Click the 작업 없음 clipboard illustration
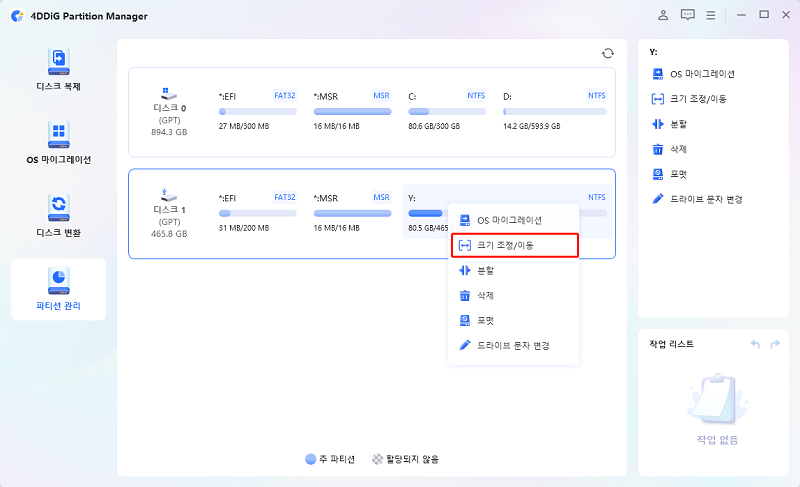The height and width of the screenshot is (487, 800). pos(717,399)
